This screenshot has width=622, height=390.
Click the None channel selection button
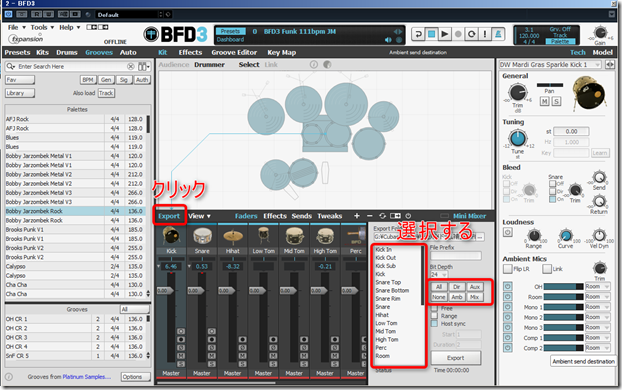pyautogui.click(x=439, y=297)
